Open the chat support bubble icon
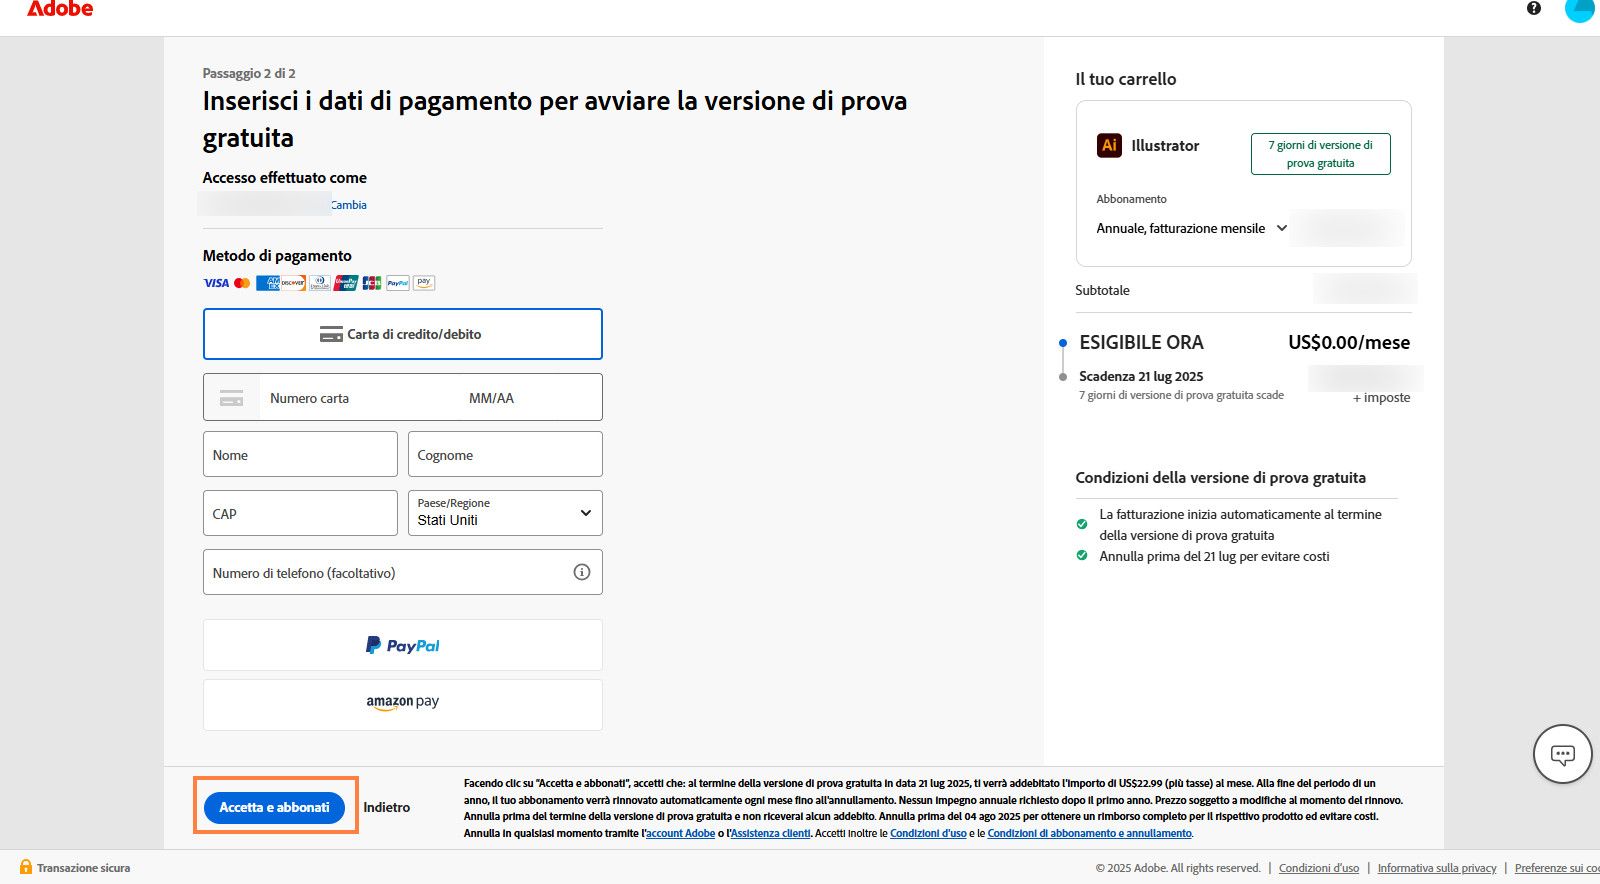Screen dimensions: 1600x884 click(1563, 754)
